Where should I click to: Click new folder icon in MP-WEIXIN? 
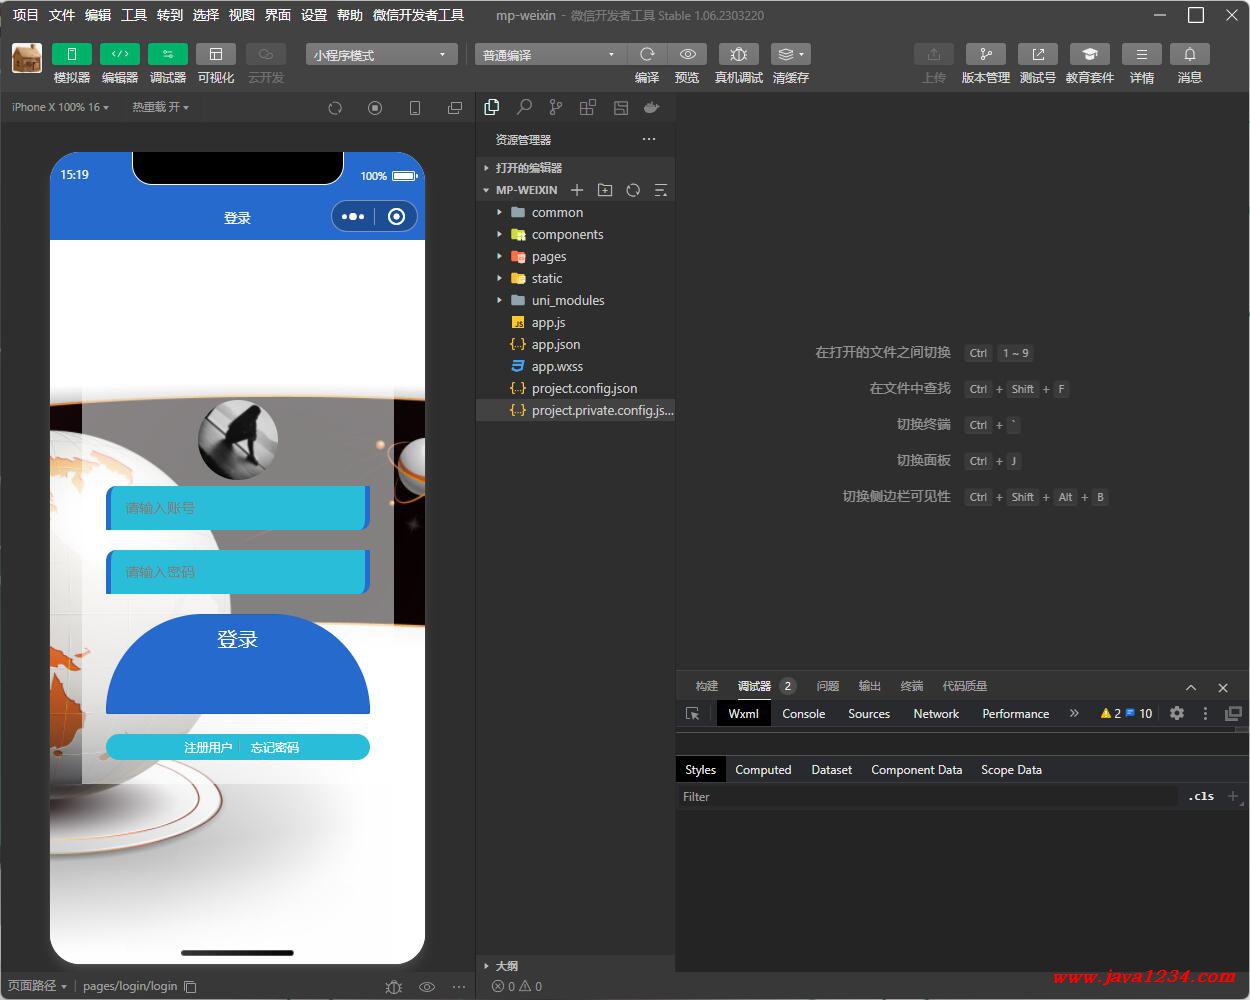click(605, 190)
